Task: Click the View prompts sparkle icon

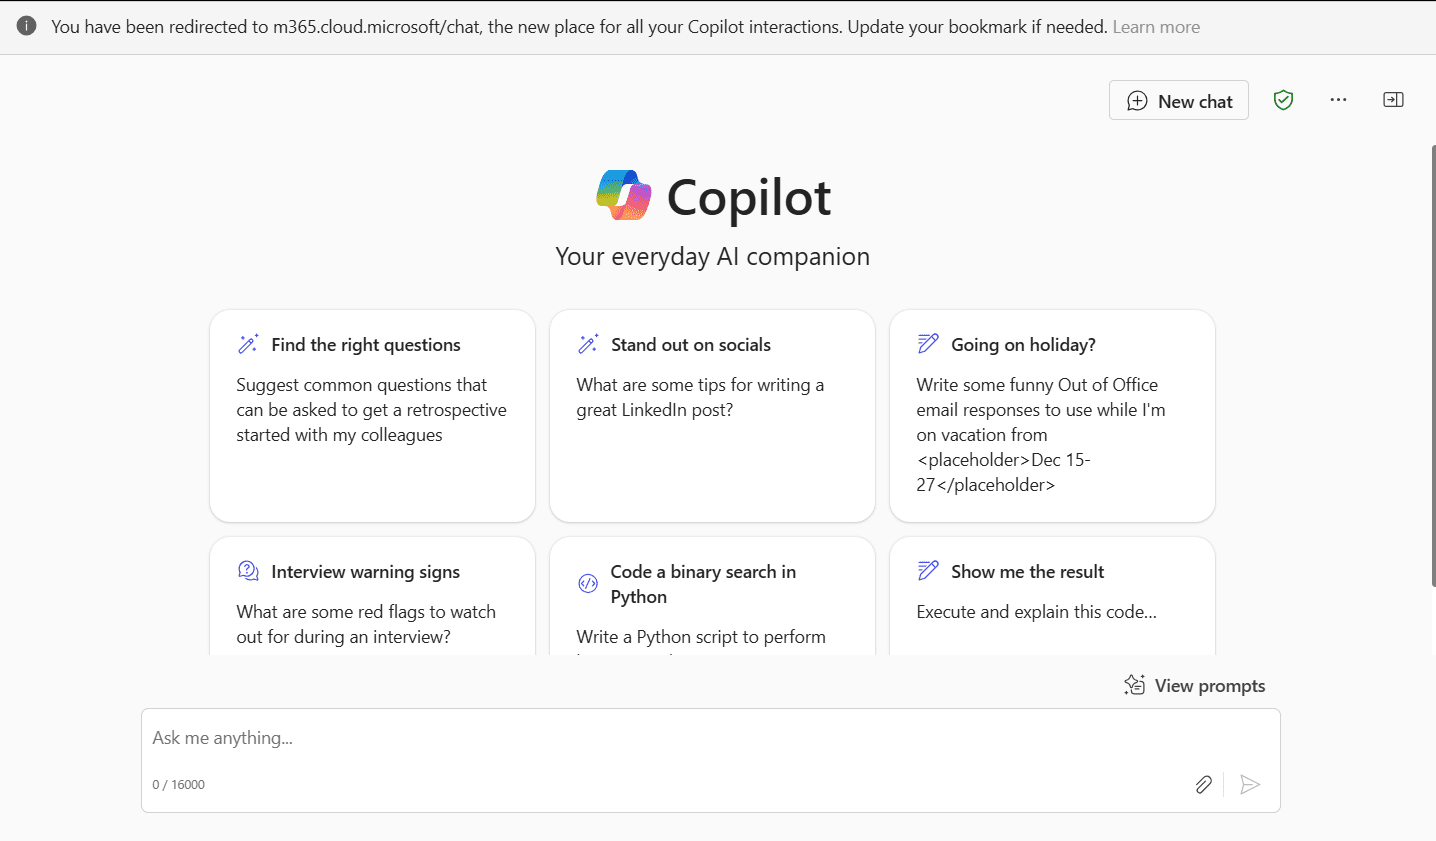Action: click(1134, 684)
